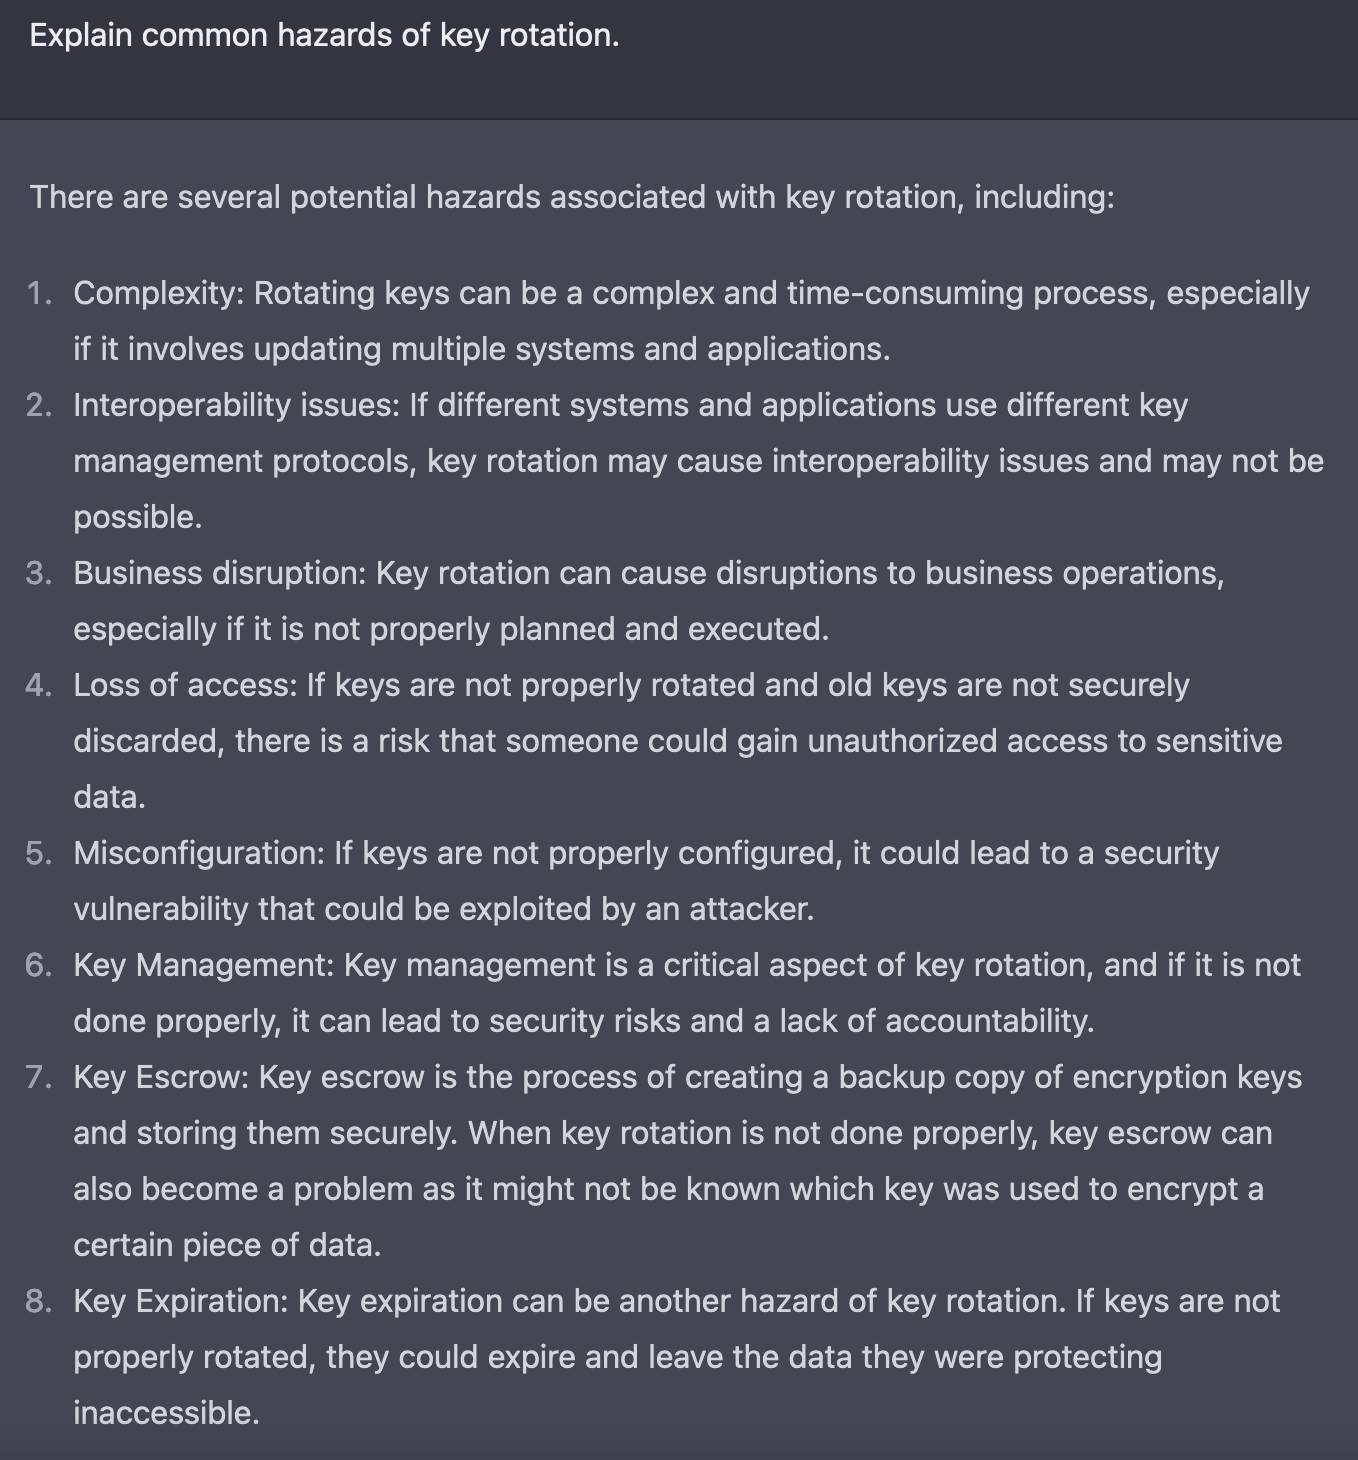Click list number 1 marker
The width and height of the screenshot is (1358, 1460).
(x=39, y=293)
